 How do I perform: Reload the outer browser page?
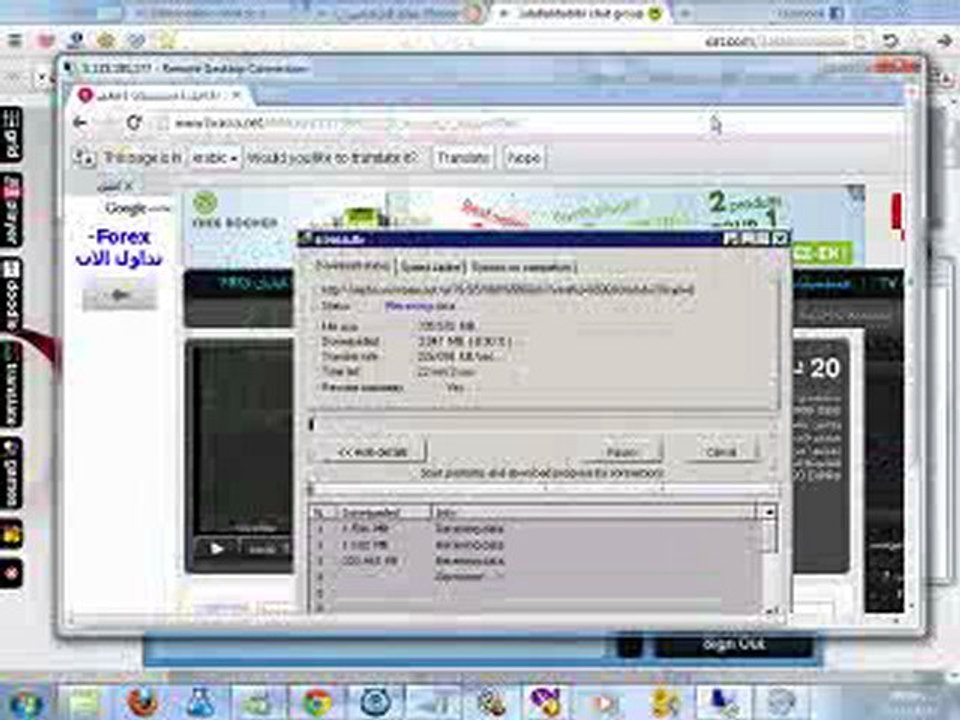(x=891, y=41)
